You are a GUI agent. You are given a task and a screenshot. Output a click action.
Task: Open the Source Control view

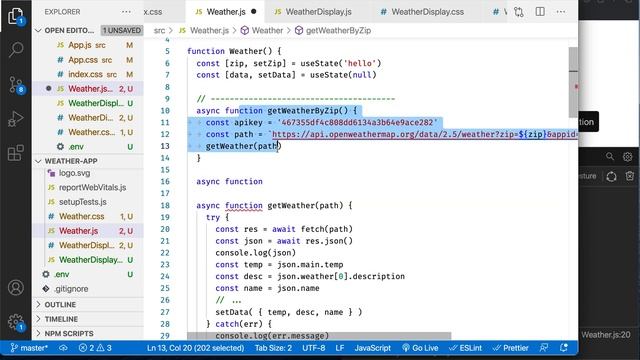[x=16, y=85]
